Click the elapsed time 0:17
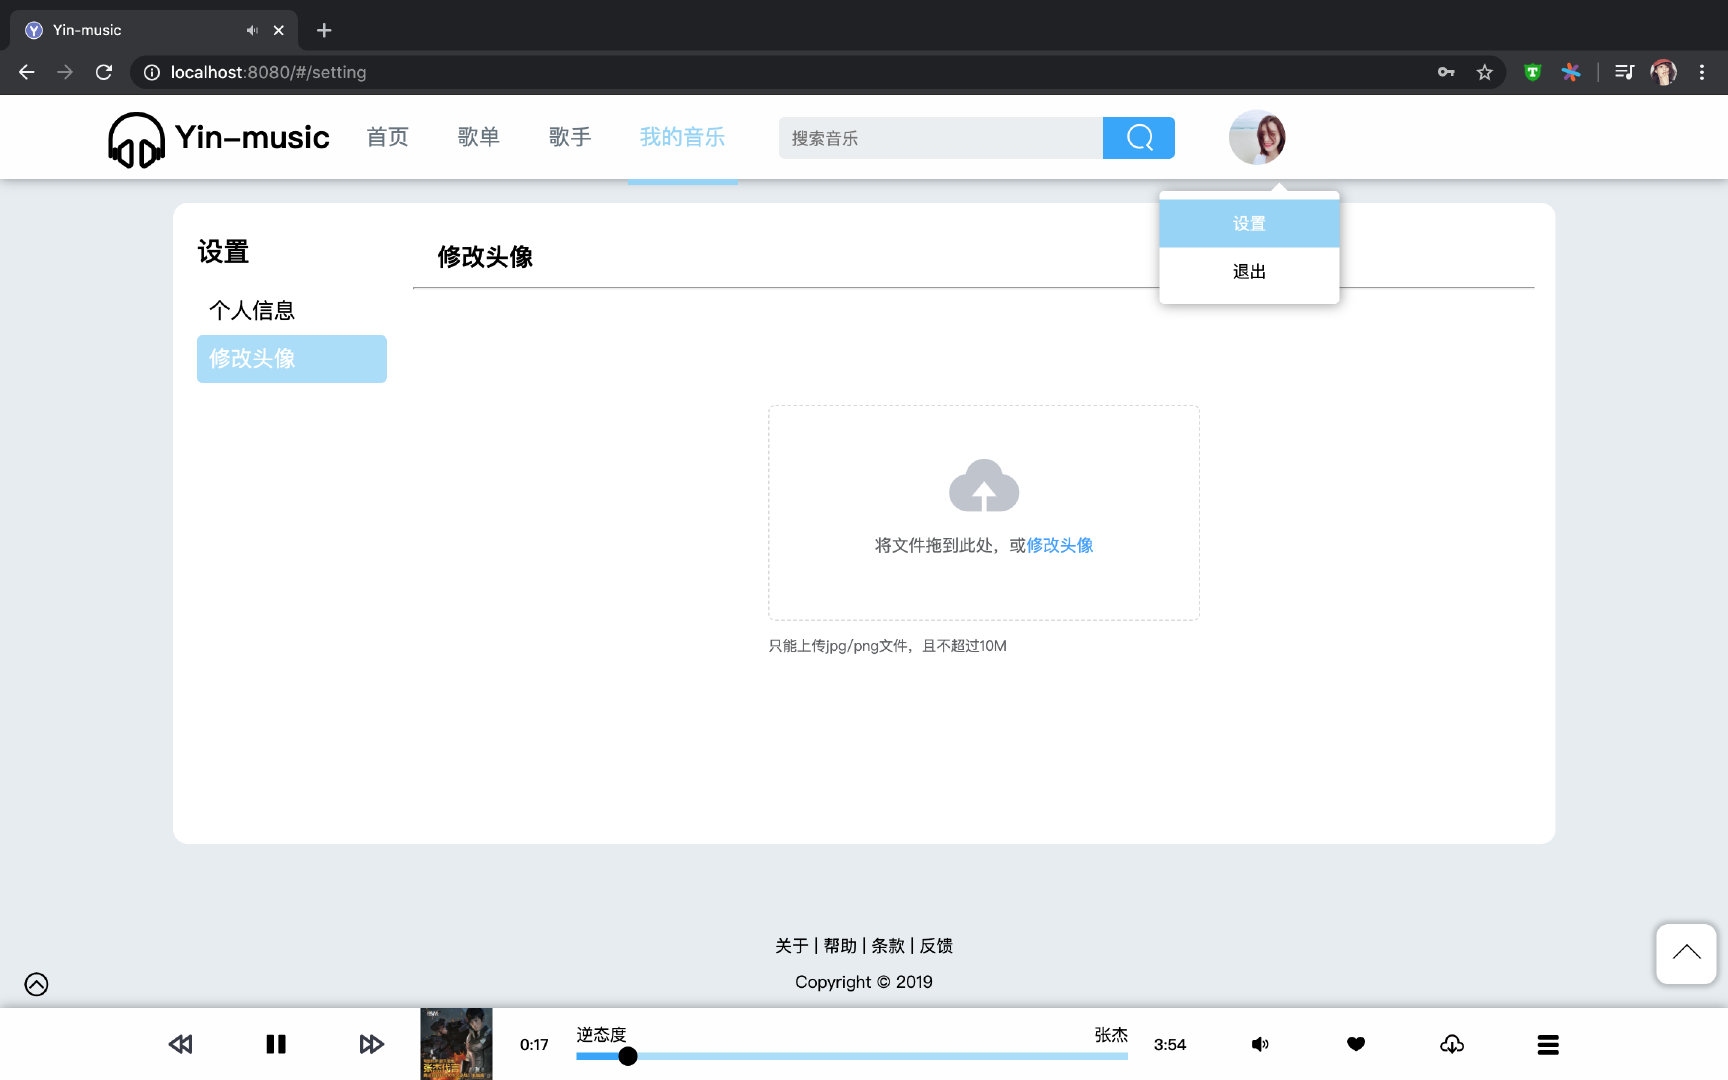 pyautogui.click(x=534, y=1045)
